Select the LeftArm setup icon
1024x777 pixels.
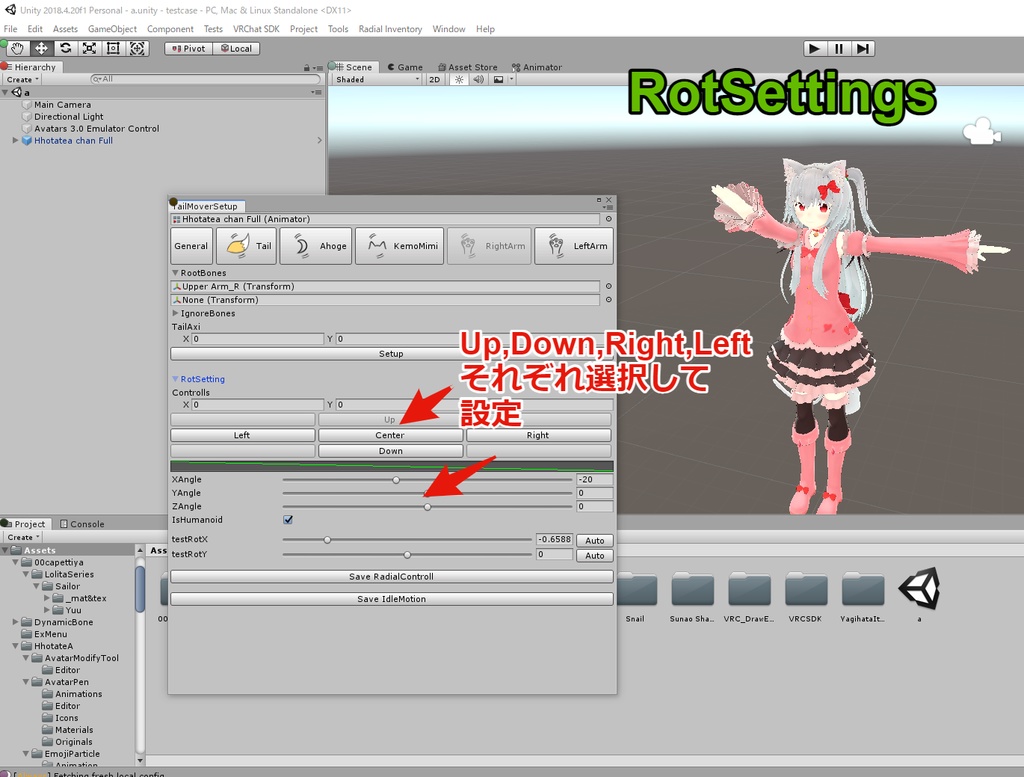coord(573,246)
